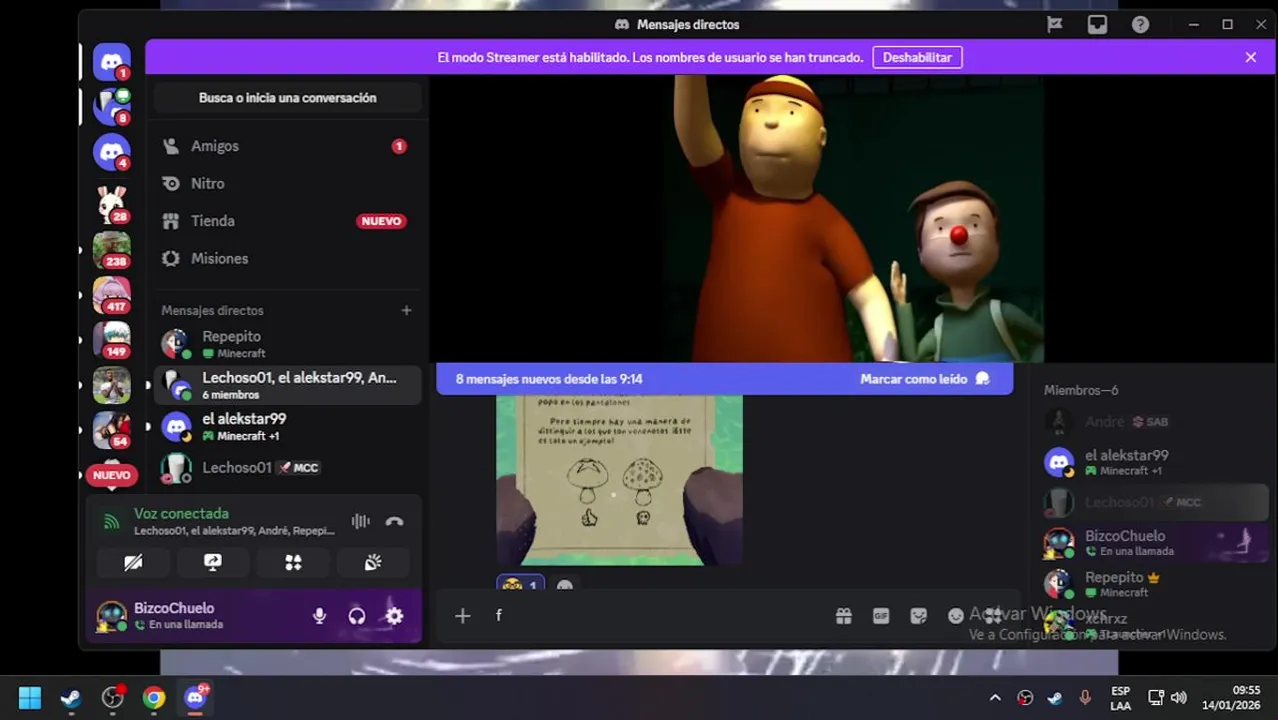Open the emoji picker
1278x720 pixels.
[955, 616]
